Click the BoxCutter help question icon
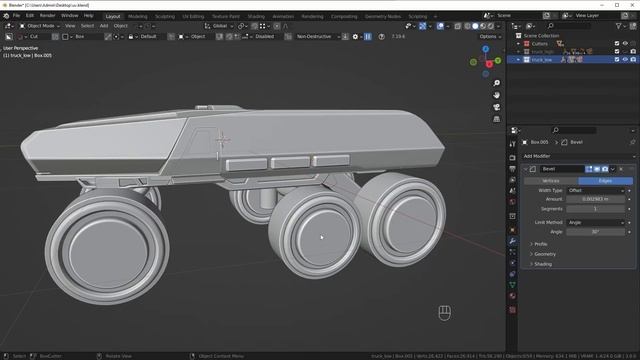The width and height of the screenshot is (640, 360). pyautogui.click(x=381, y=37)
